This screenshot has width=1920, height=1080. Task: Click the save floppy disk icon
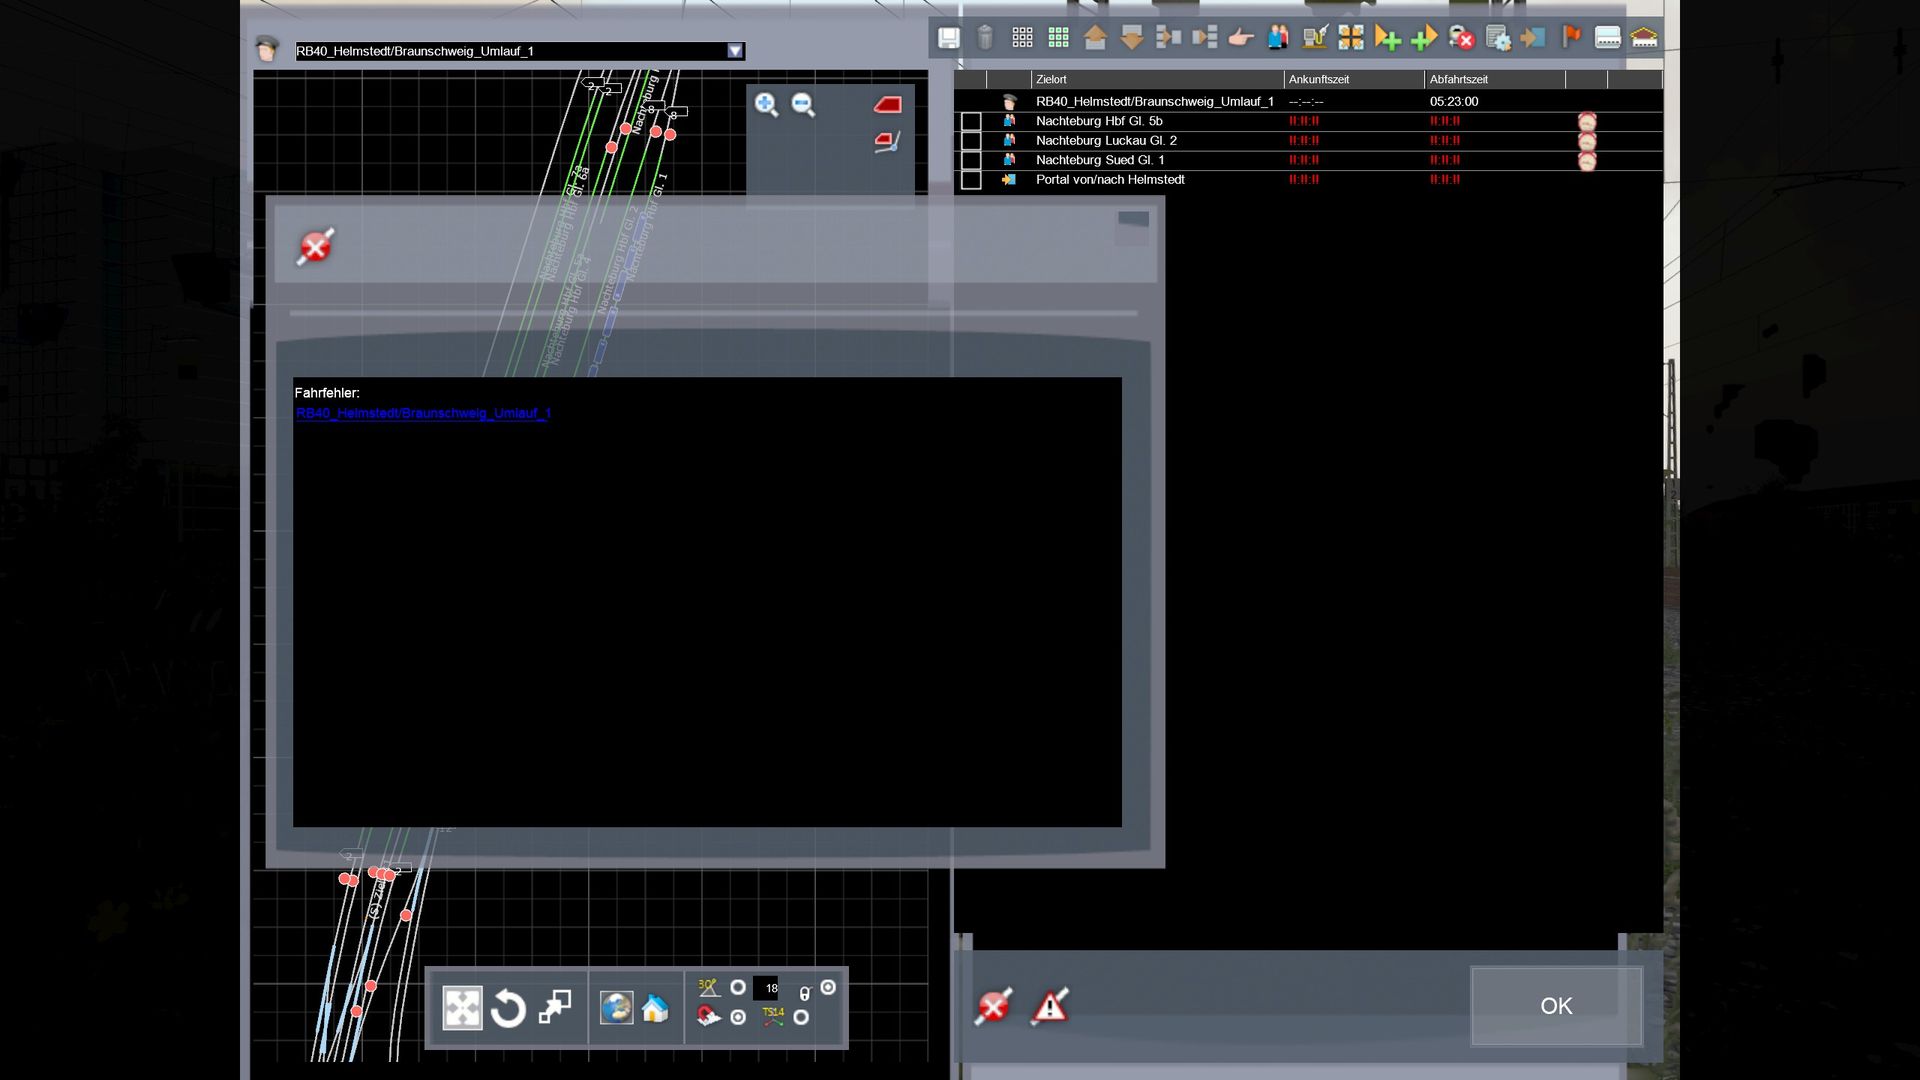(x=948, y=38)
